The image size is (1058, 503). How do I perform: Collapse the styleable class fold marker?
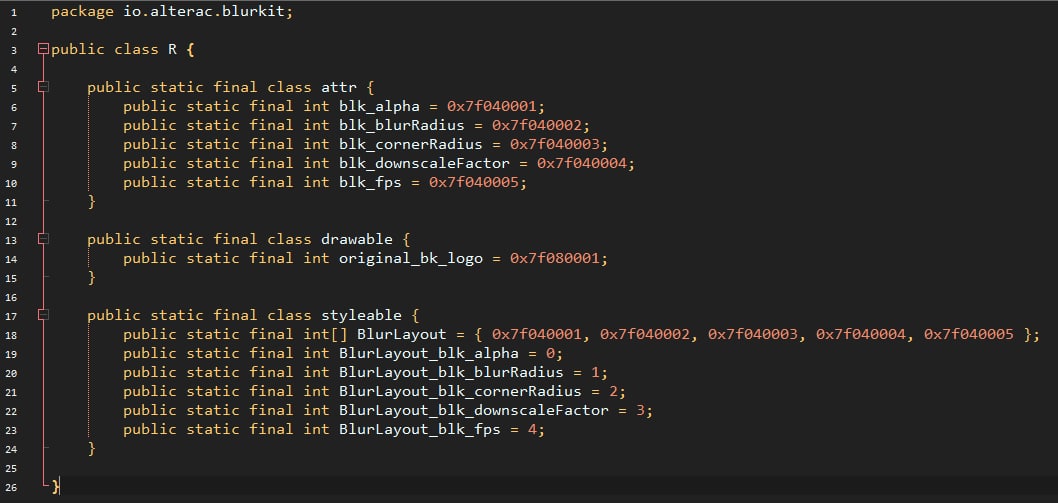click(x=43, y=315)
